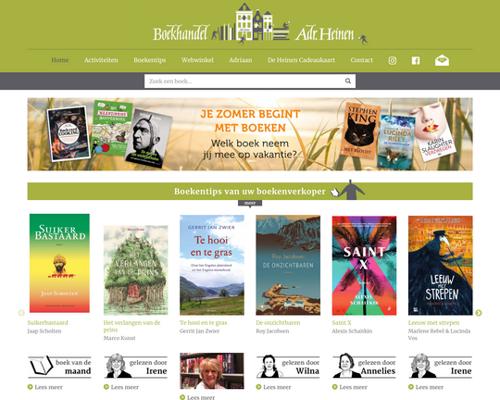Open the Facebook icon link
Viewport: 500px width, 400px height.
415,60
